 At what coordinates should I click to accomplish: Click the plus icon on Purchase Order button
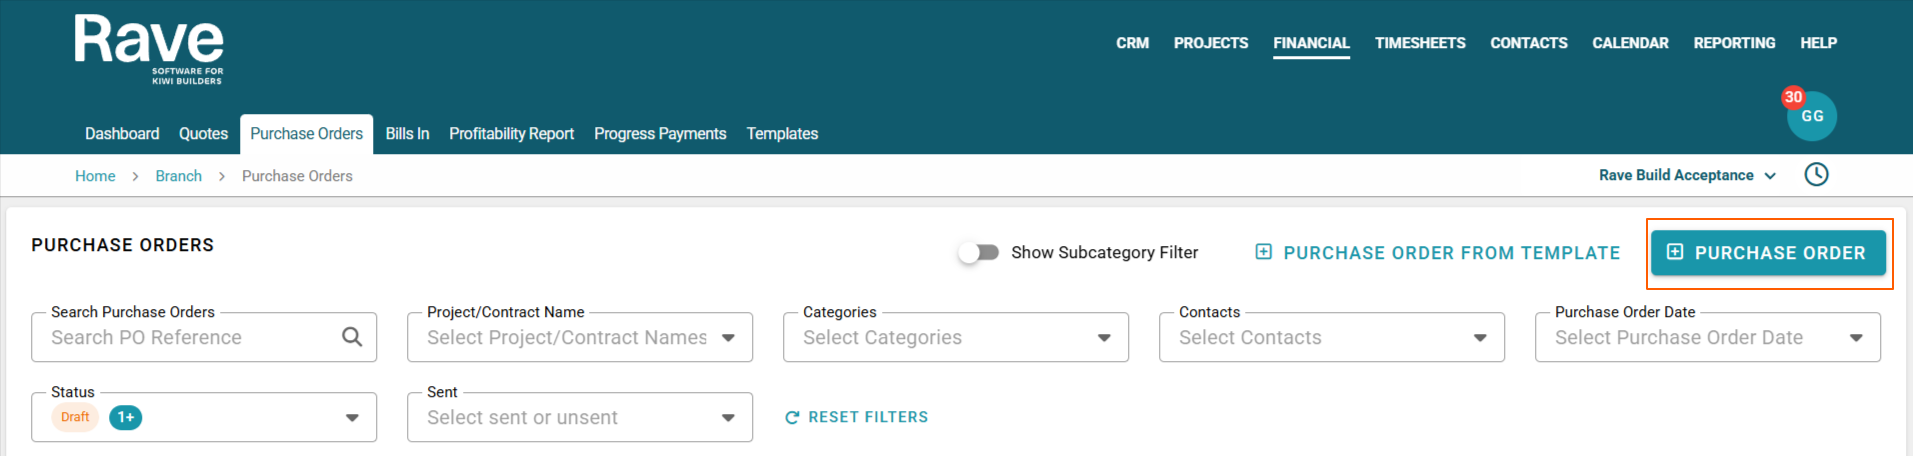point(1675,252)
